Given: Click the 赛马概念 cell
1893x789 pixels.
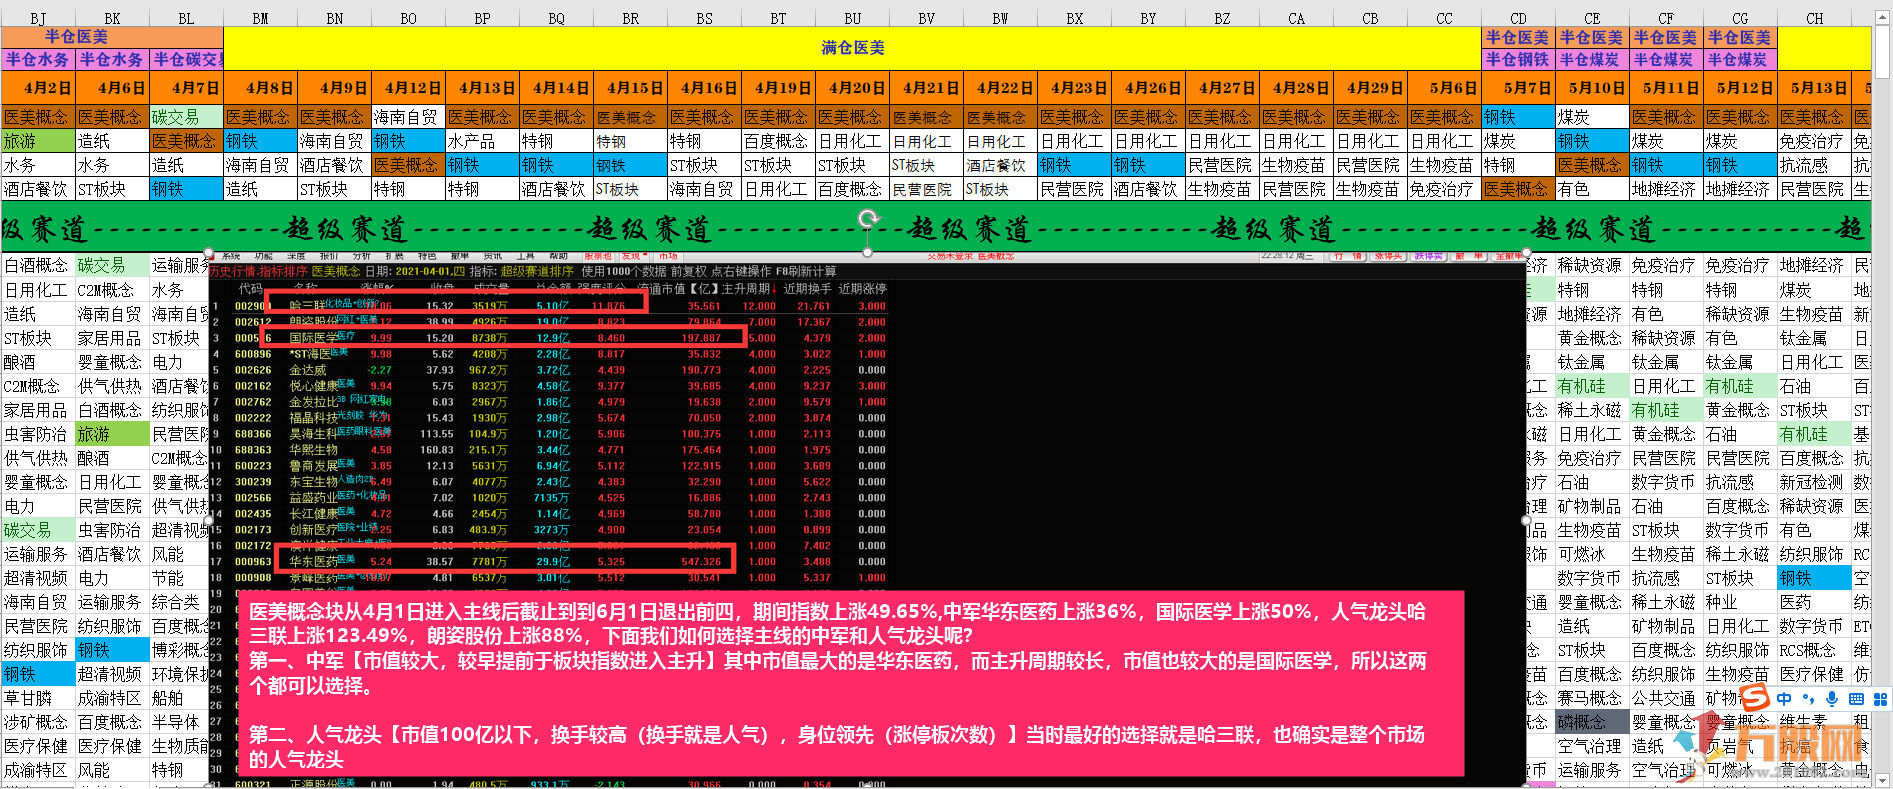Looking at the screenshot, I should [x=1592, y=698].
